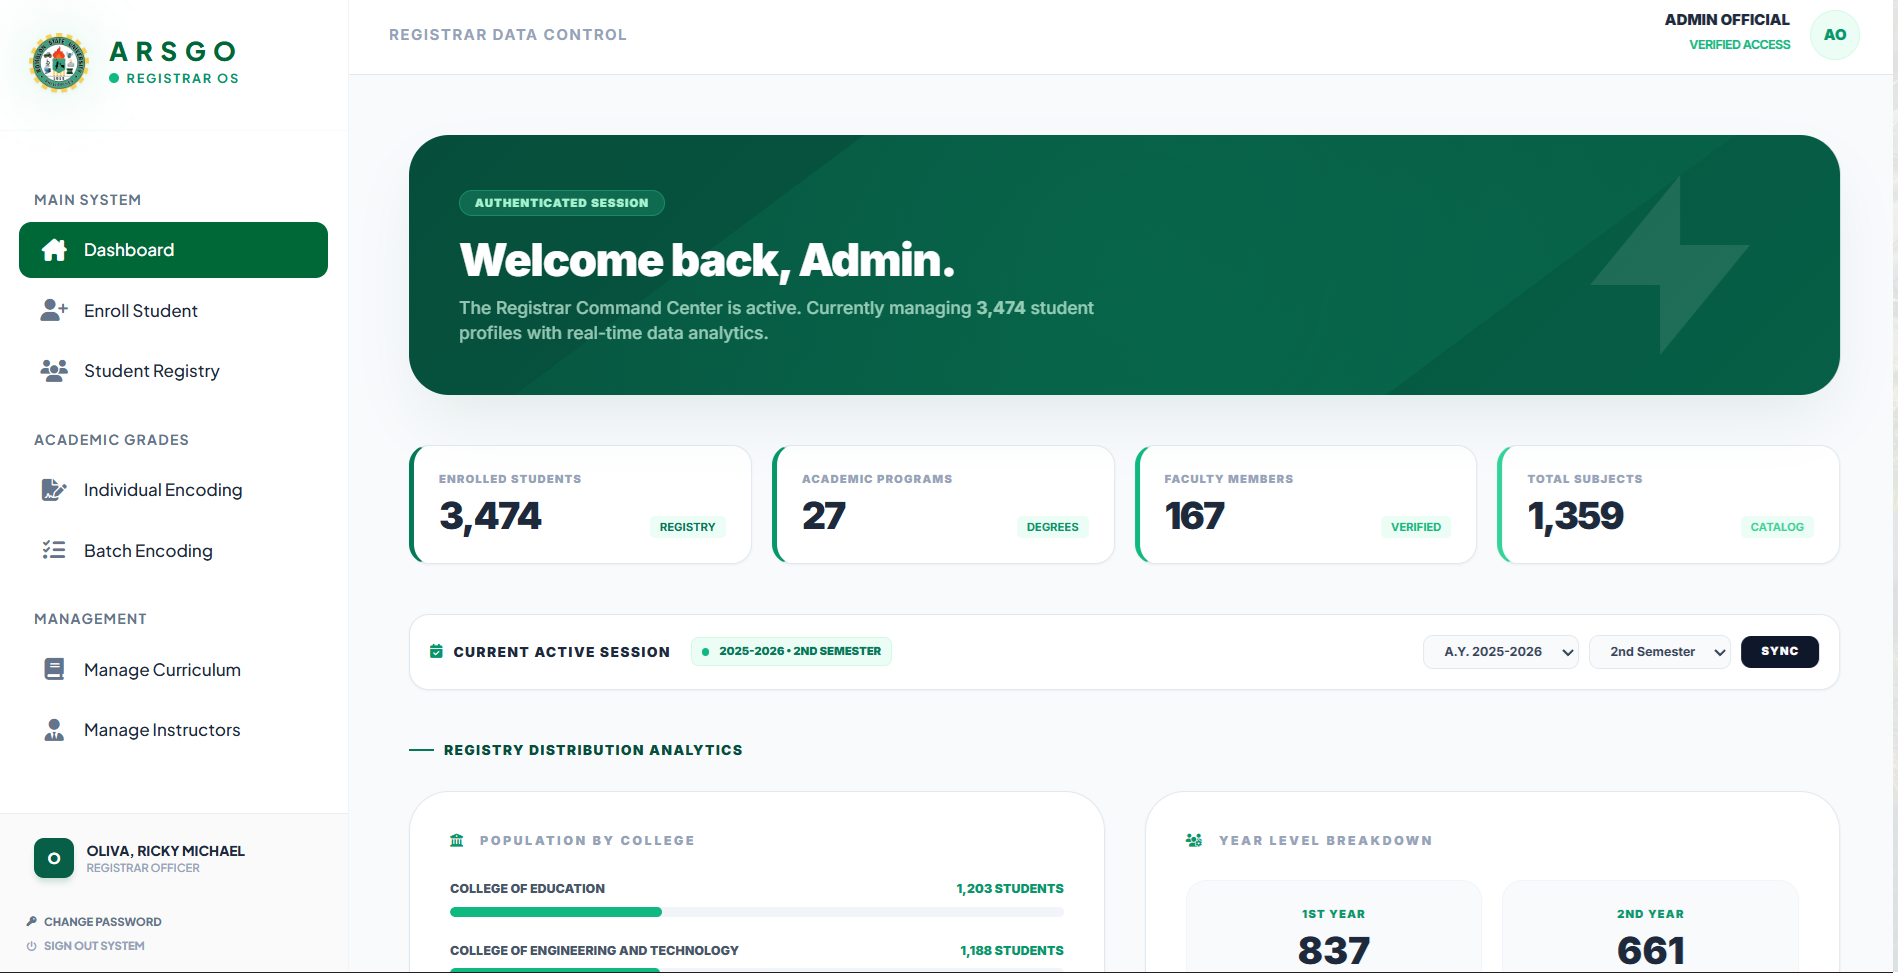Expand the 2nd Semester dropdown

point(1659,652)
